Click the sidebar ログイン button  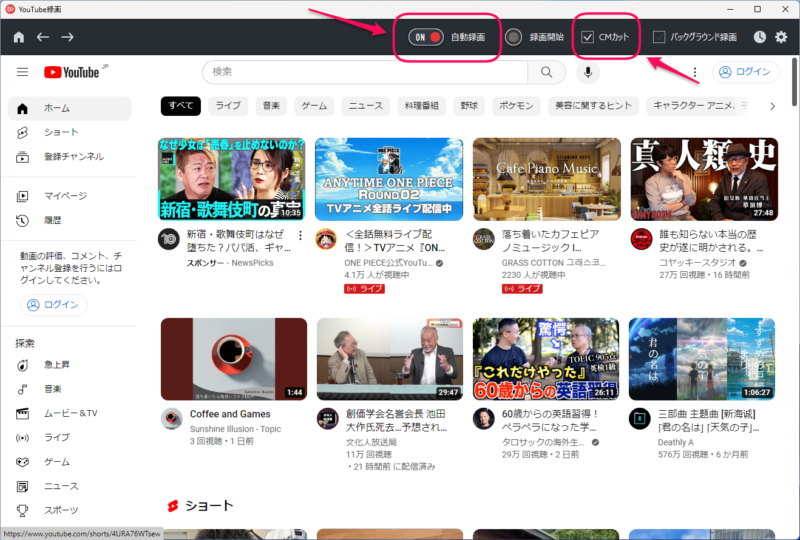tap(54, 305)
